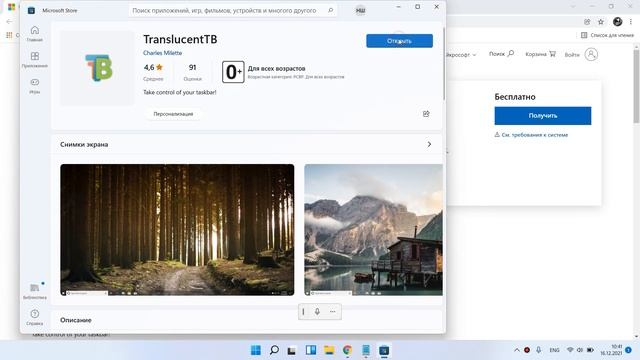640x360 pixels.
Task: Click the sign-in avatar circle in browser page
Action: 591,54
